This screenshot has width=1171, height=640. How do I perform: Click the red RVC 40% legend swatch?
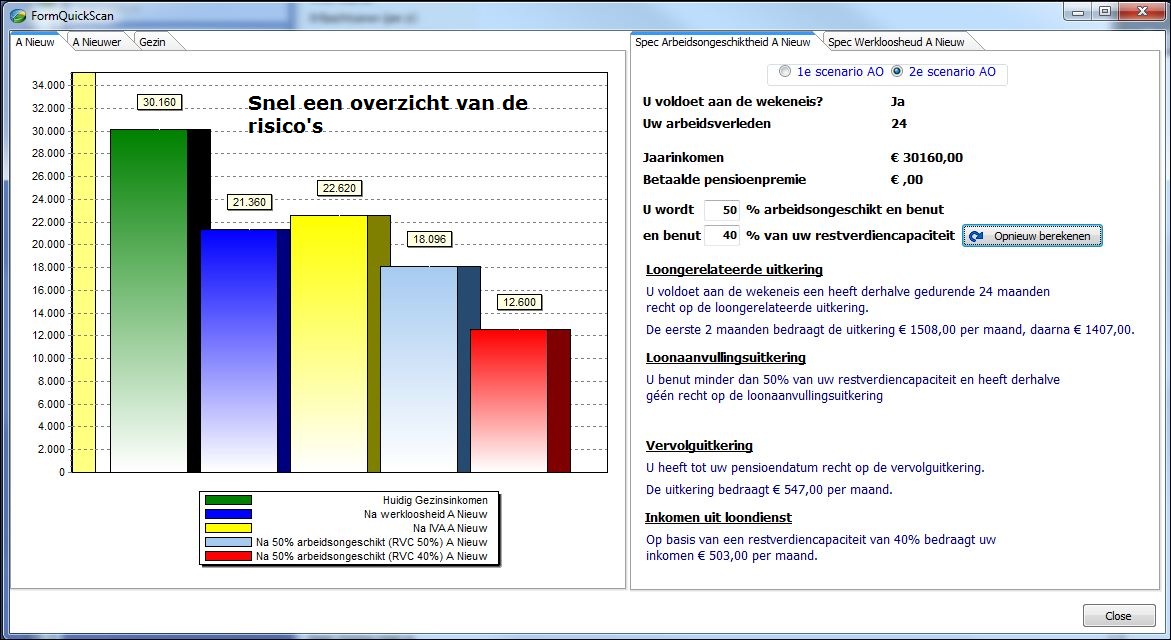coord(229,556)
